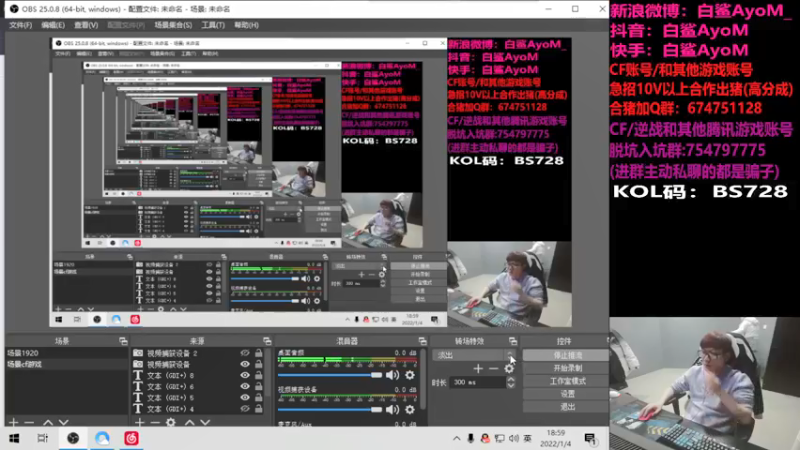Toggle lock on 文本 (GDI+) 8 source
800x450 pixels.
tap(259, 376)
